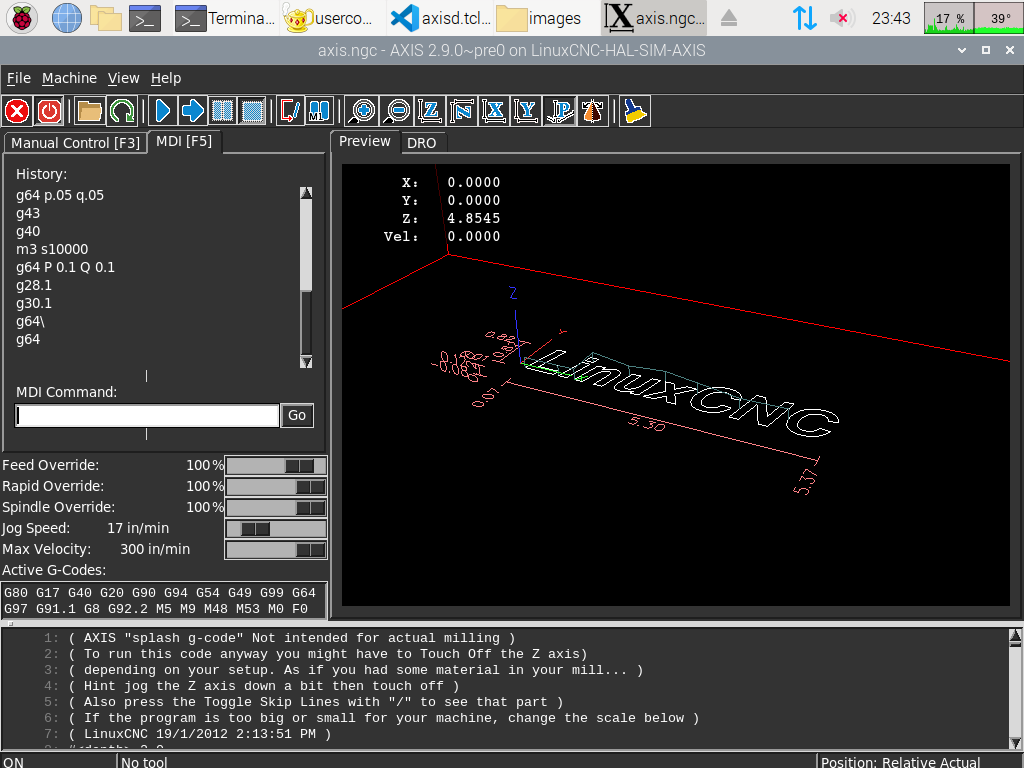This screenshot has width=1024, height=768.
Task: Open file manager from taskbar
Action: click(106, 18)
